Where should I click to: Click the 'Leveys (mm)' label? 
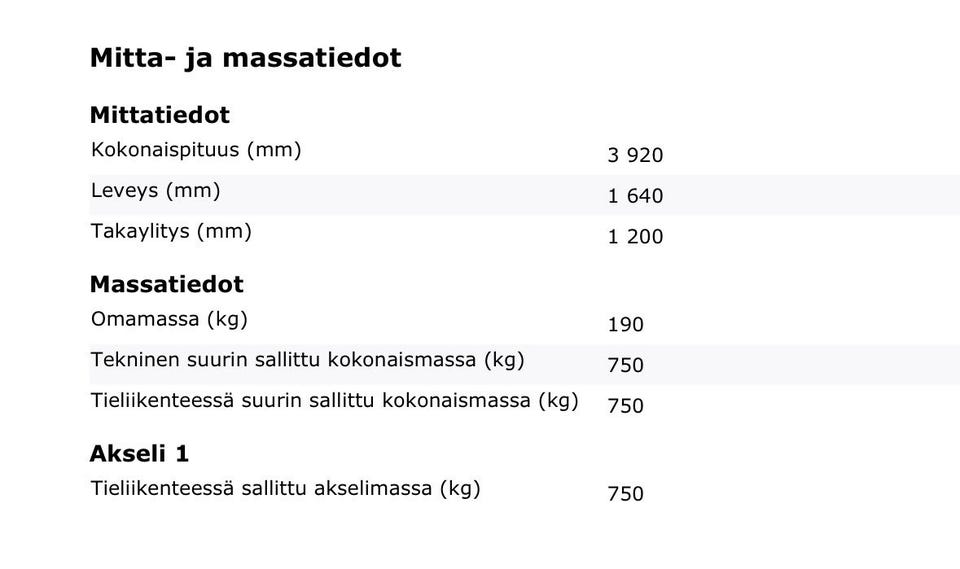tap(155, 191)
